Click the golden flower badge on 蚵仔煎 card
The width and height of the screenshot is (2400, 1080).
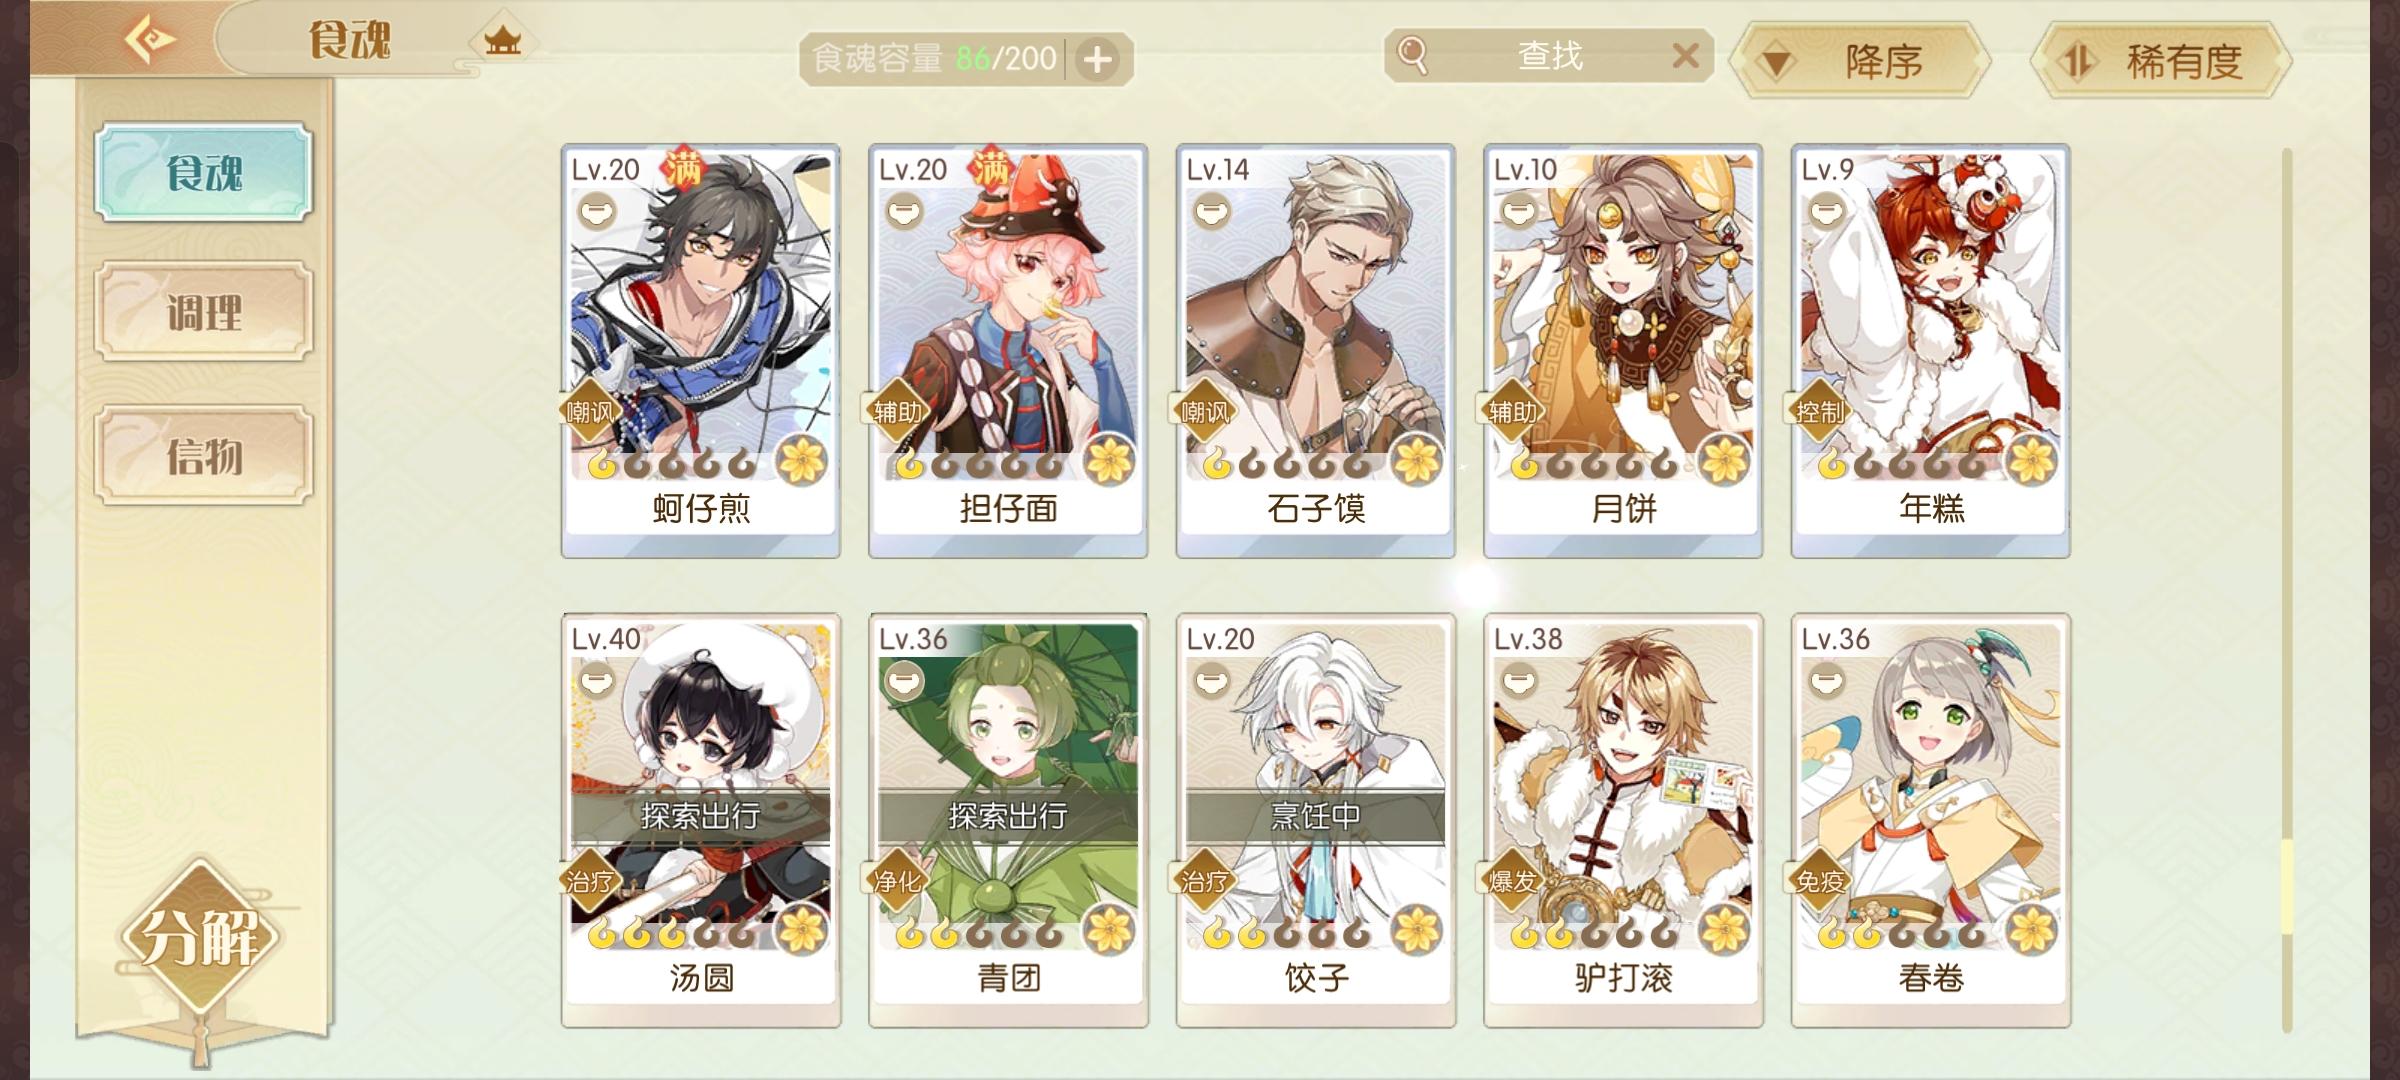pos(802,461)
